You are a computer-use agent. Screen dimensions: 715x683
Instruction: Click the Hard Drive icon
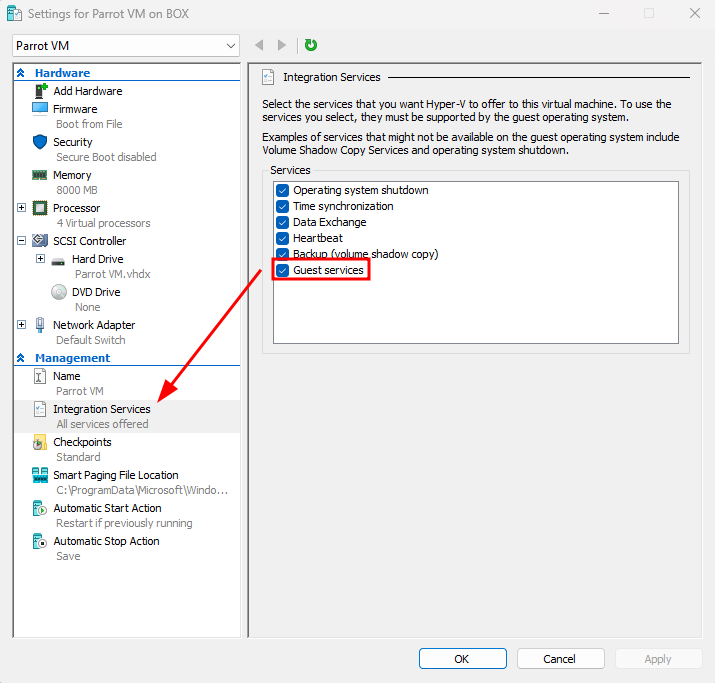point(58,261)
